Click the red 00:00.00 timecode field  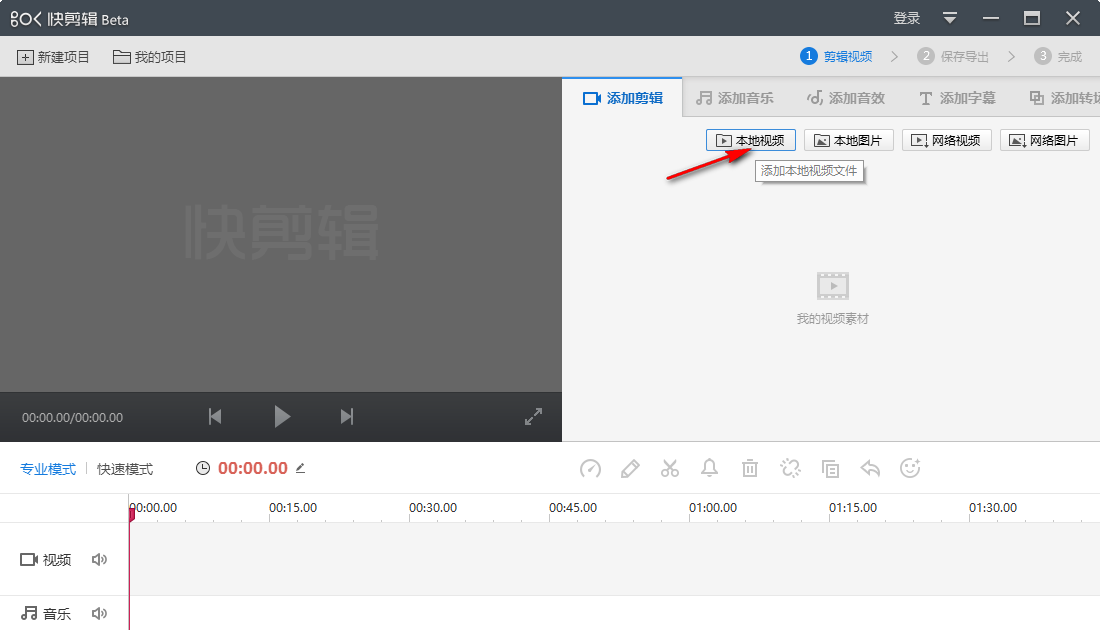click(x=253, y=468)
